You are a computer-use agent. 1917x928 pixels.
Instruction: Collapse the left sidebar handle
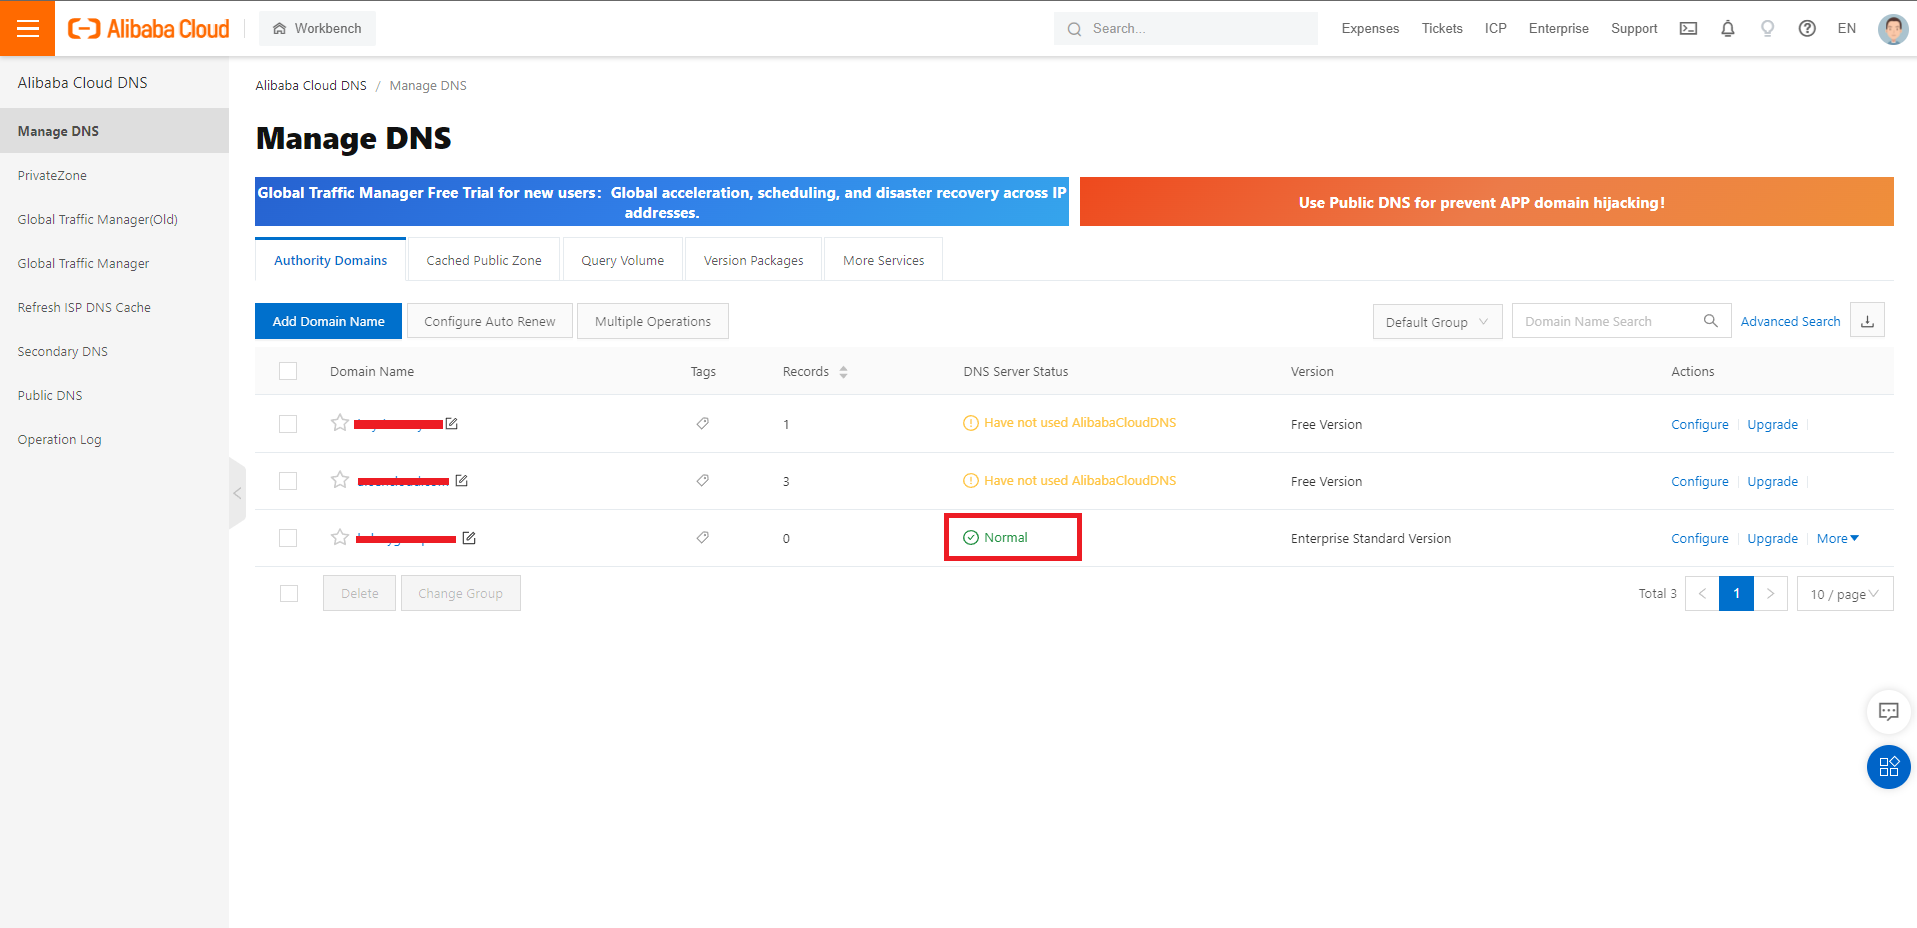tap(237, 493)
